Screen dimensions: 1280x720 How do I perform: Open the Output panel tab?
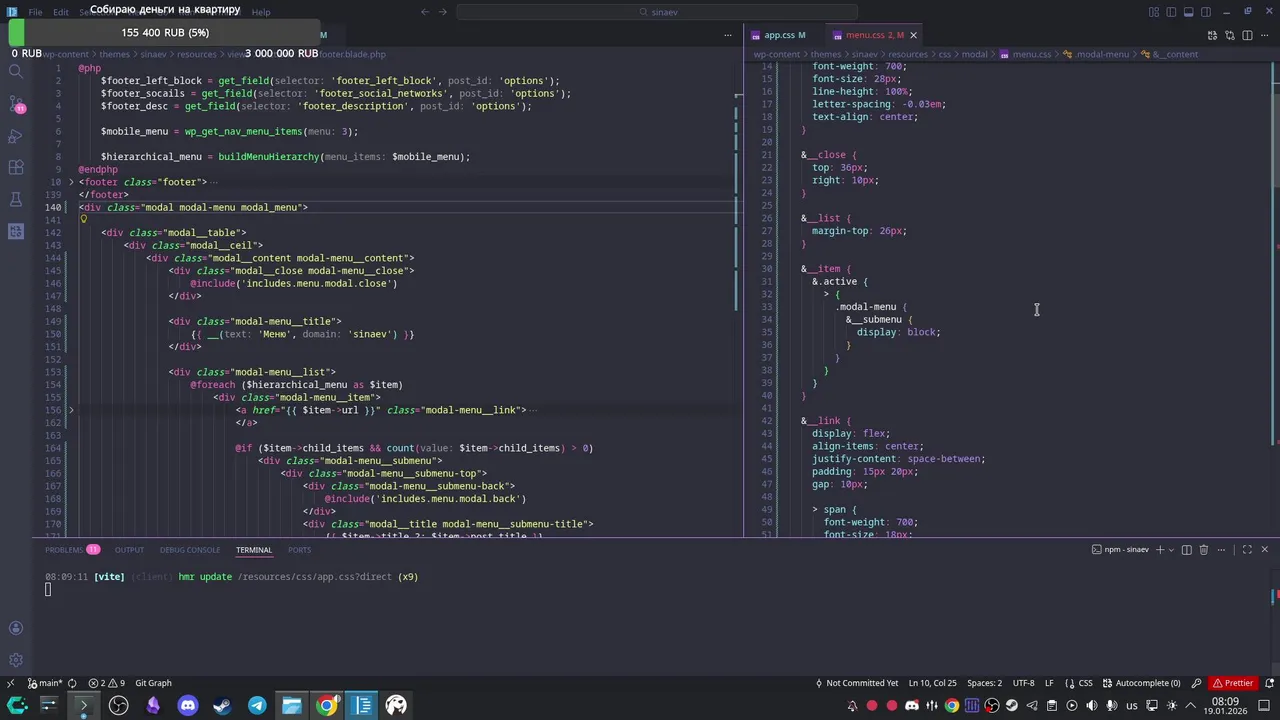129,549
